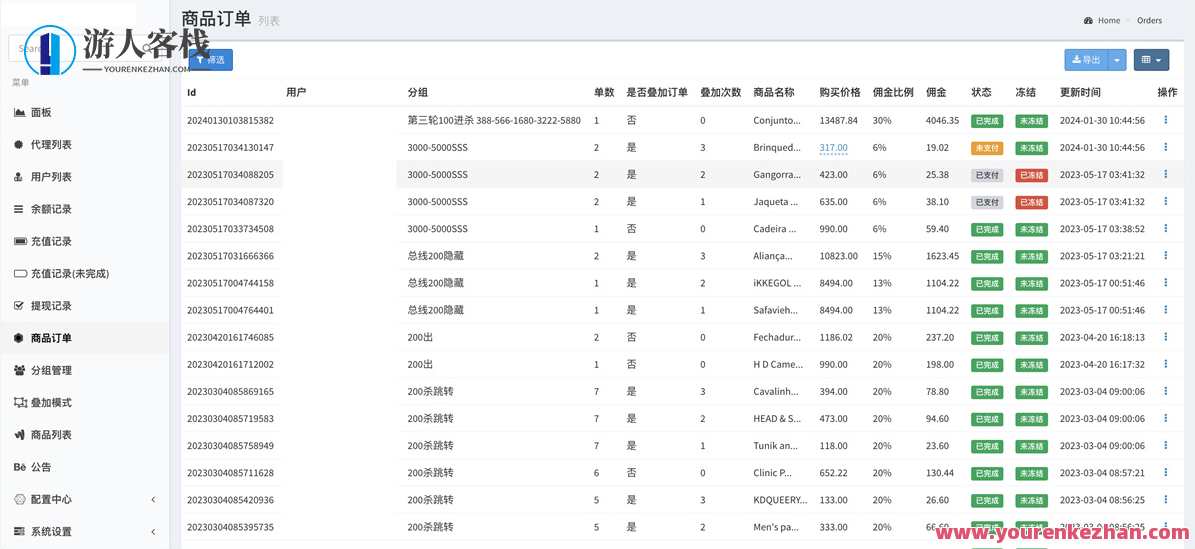Open the 面板 dashboard chart icon

pyautogui.click(x=20, y=113)
